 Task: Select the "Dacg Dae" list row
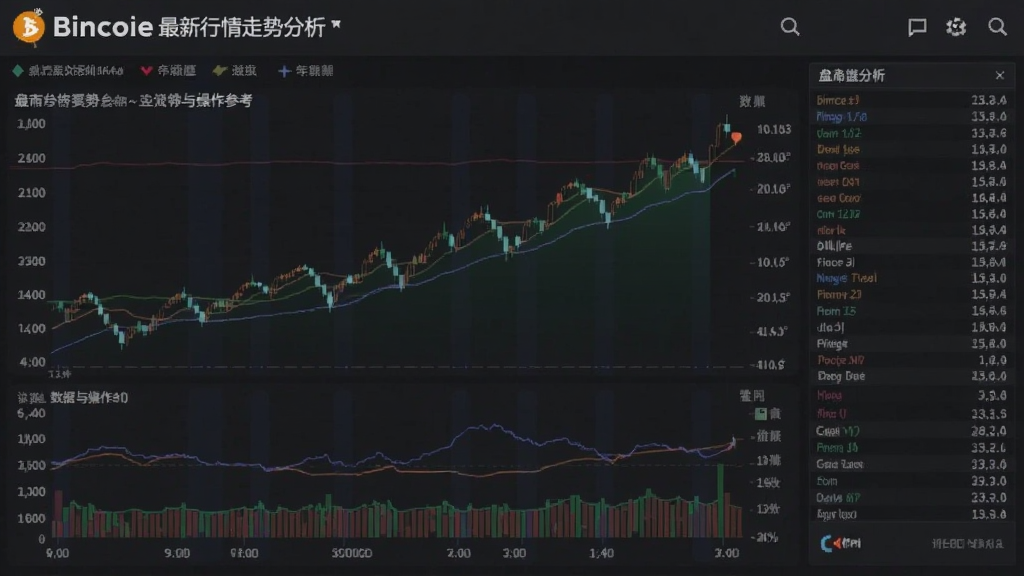point(911,376)
